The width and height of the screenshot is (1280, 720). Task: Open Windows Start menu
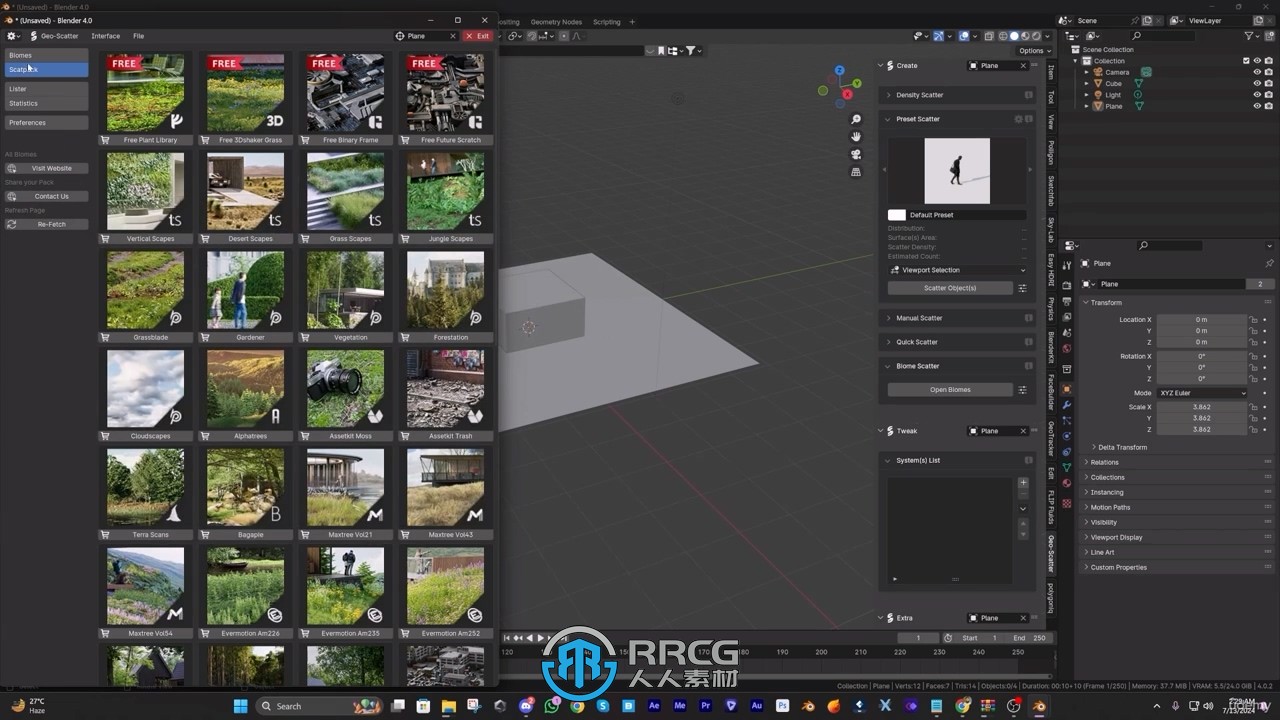point(240,706)
